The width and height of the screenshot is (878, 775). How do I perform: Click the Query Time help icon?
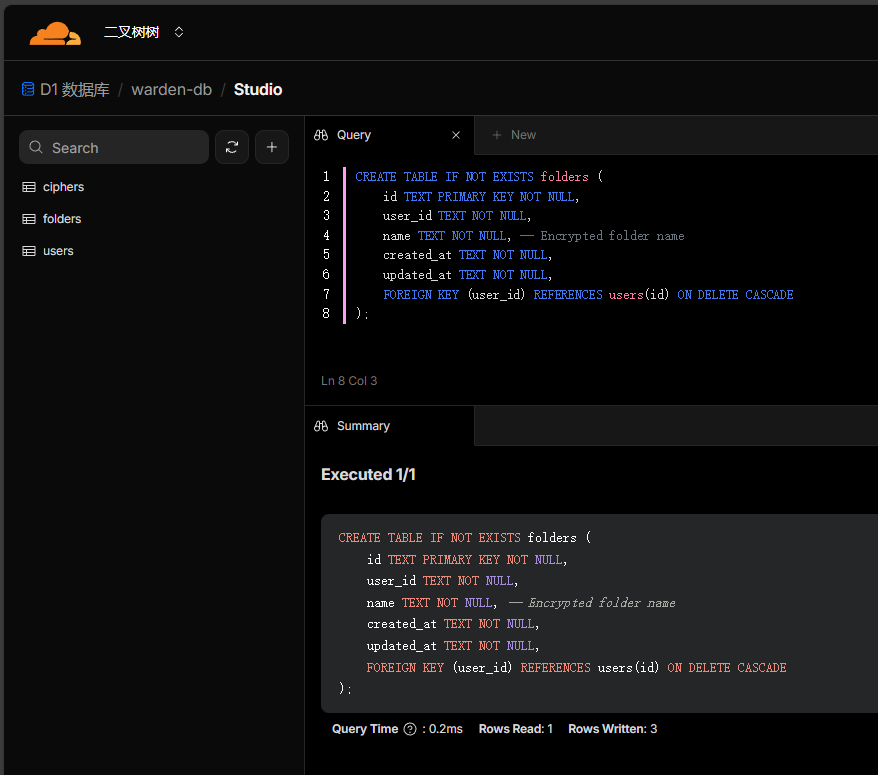point(410,729)
